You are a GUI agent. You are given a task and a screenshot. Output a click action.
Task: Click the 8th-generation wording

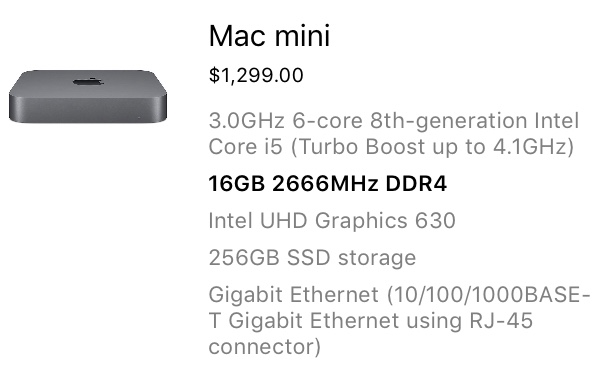click(448, 121)
